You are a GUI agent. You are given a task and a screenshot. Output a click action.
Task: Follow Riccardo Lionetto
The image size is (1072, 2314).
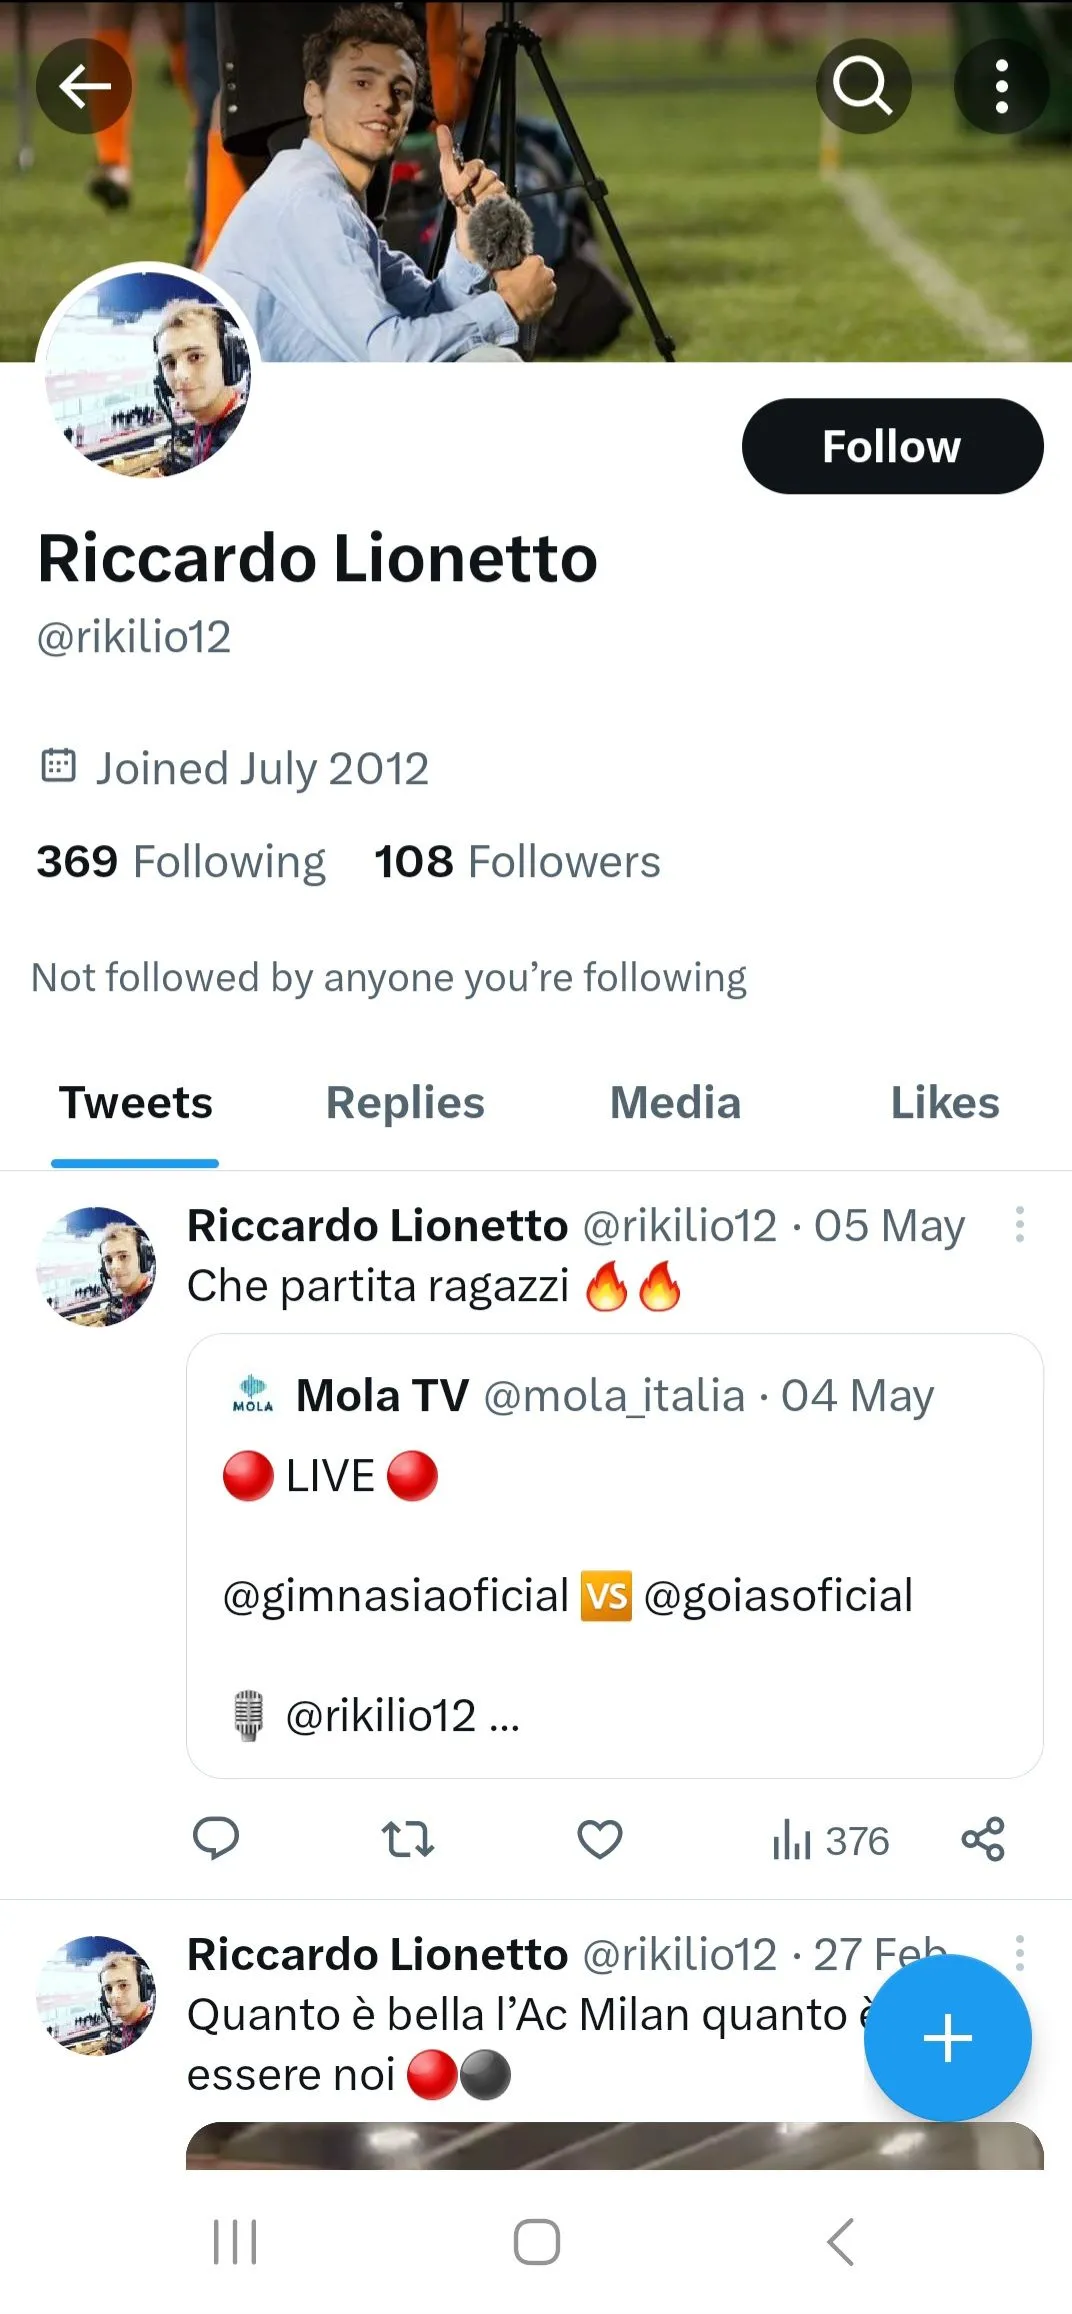coord(892,446)
